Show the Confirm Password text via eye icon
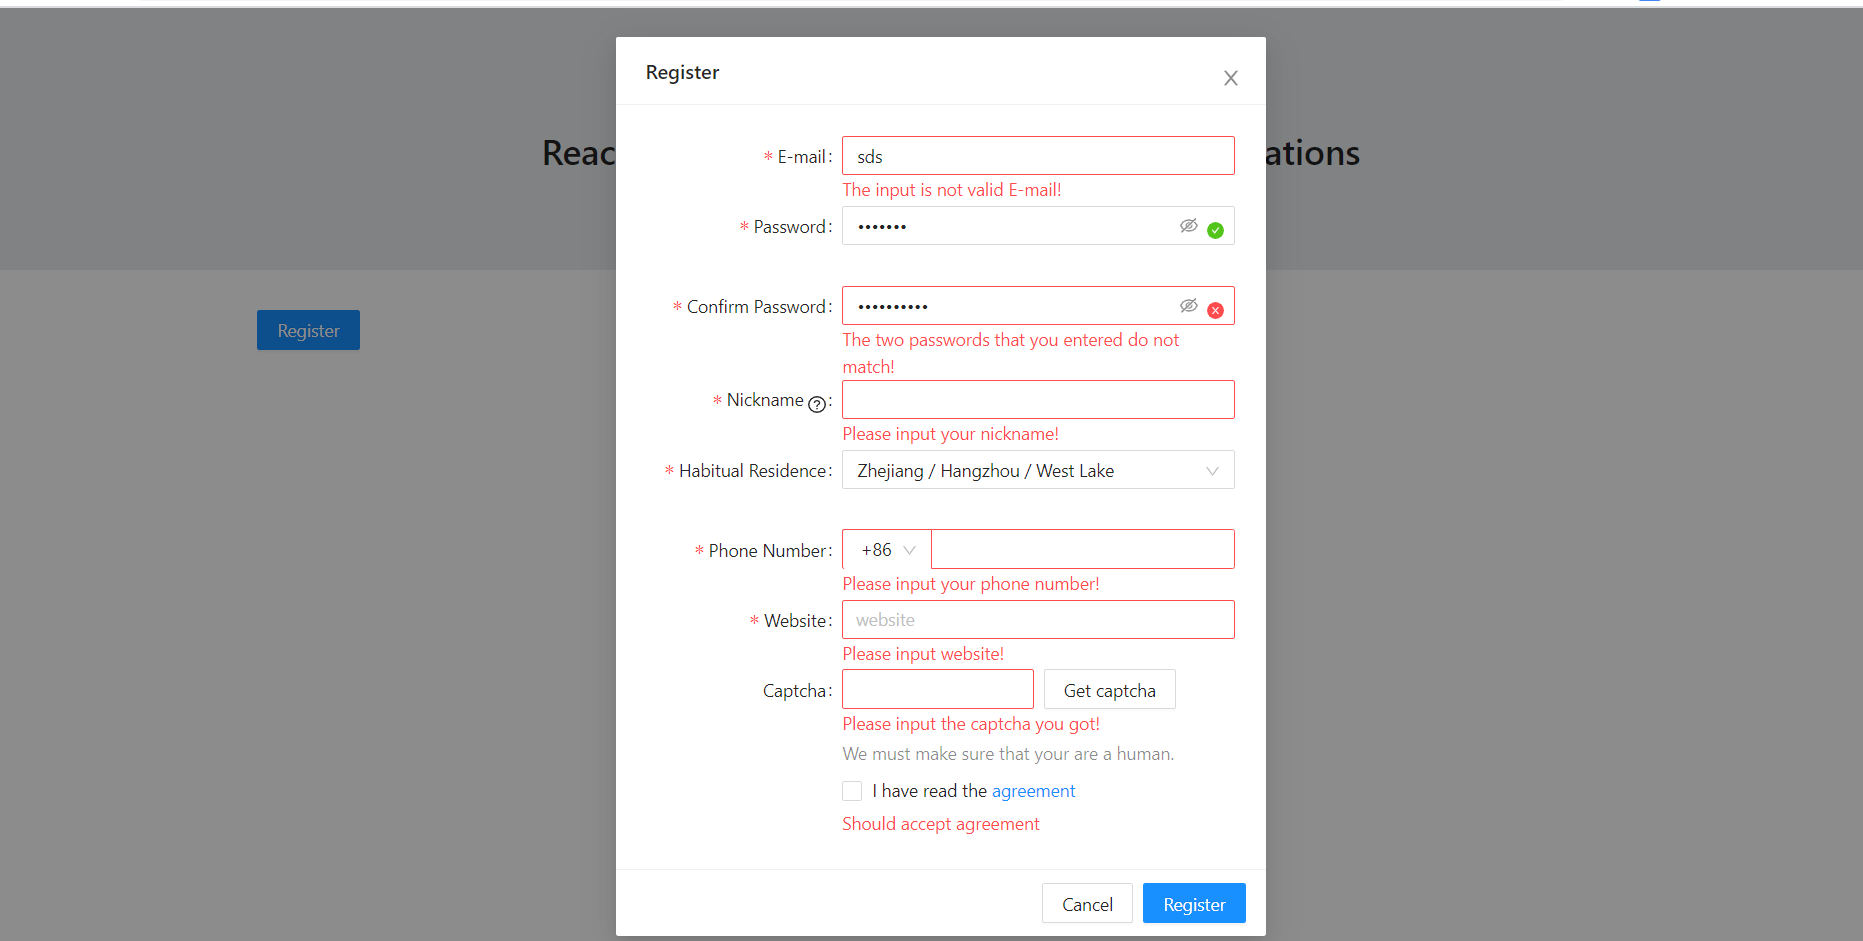The width and height of the screenshot is (1863, 941). point(1188,305)
